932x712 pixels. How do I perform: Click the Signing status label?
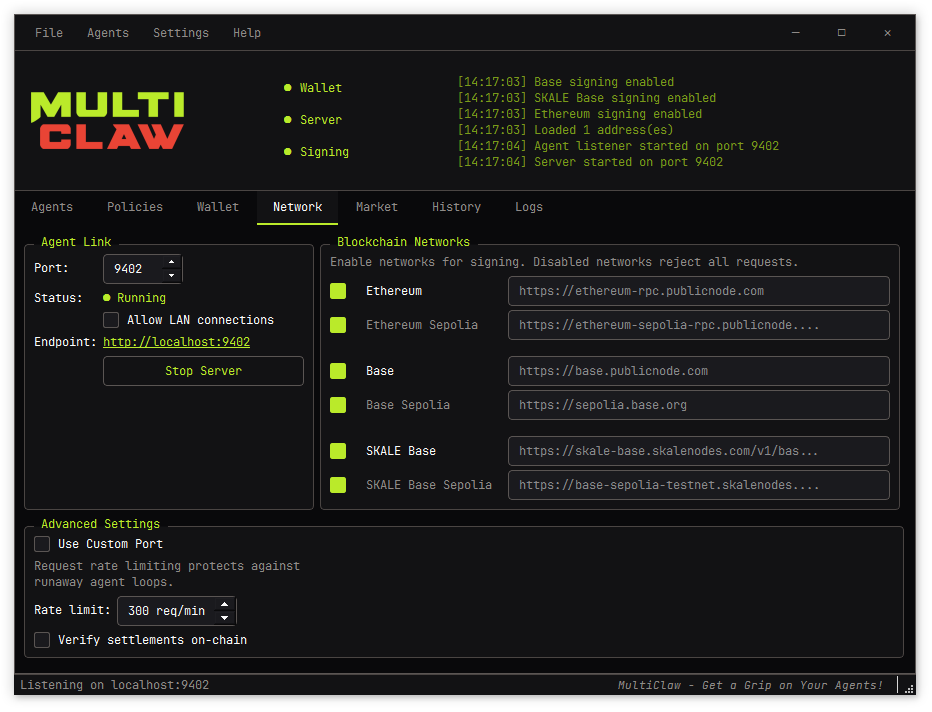coord(325,152)
